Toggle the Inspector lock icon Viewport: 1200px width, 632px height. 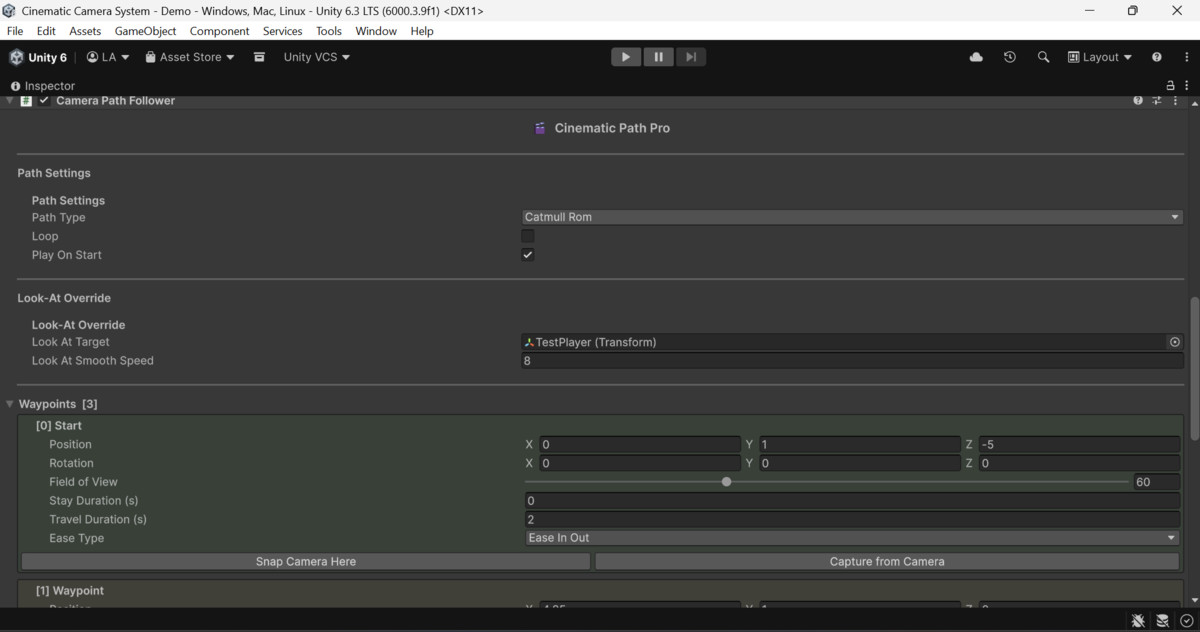coord(1170,86)
